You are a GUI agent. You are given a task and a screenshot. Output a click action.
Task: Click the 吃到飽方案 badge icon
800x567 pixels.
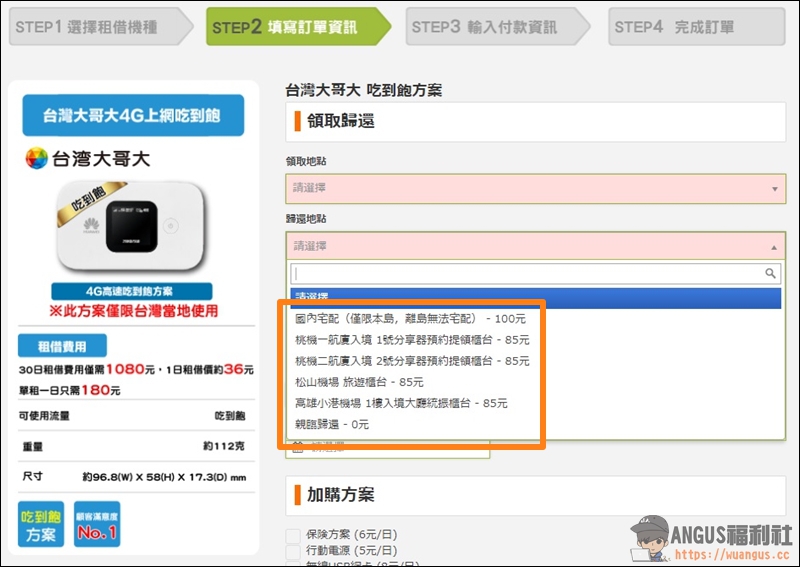click(x=41, y=525)
